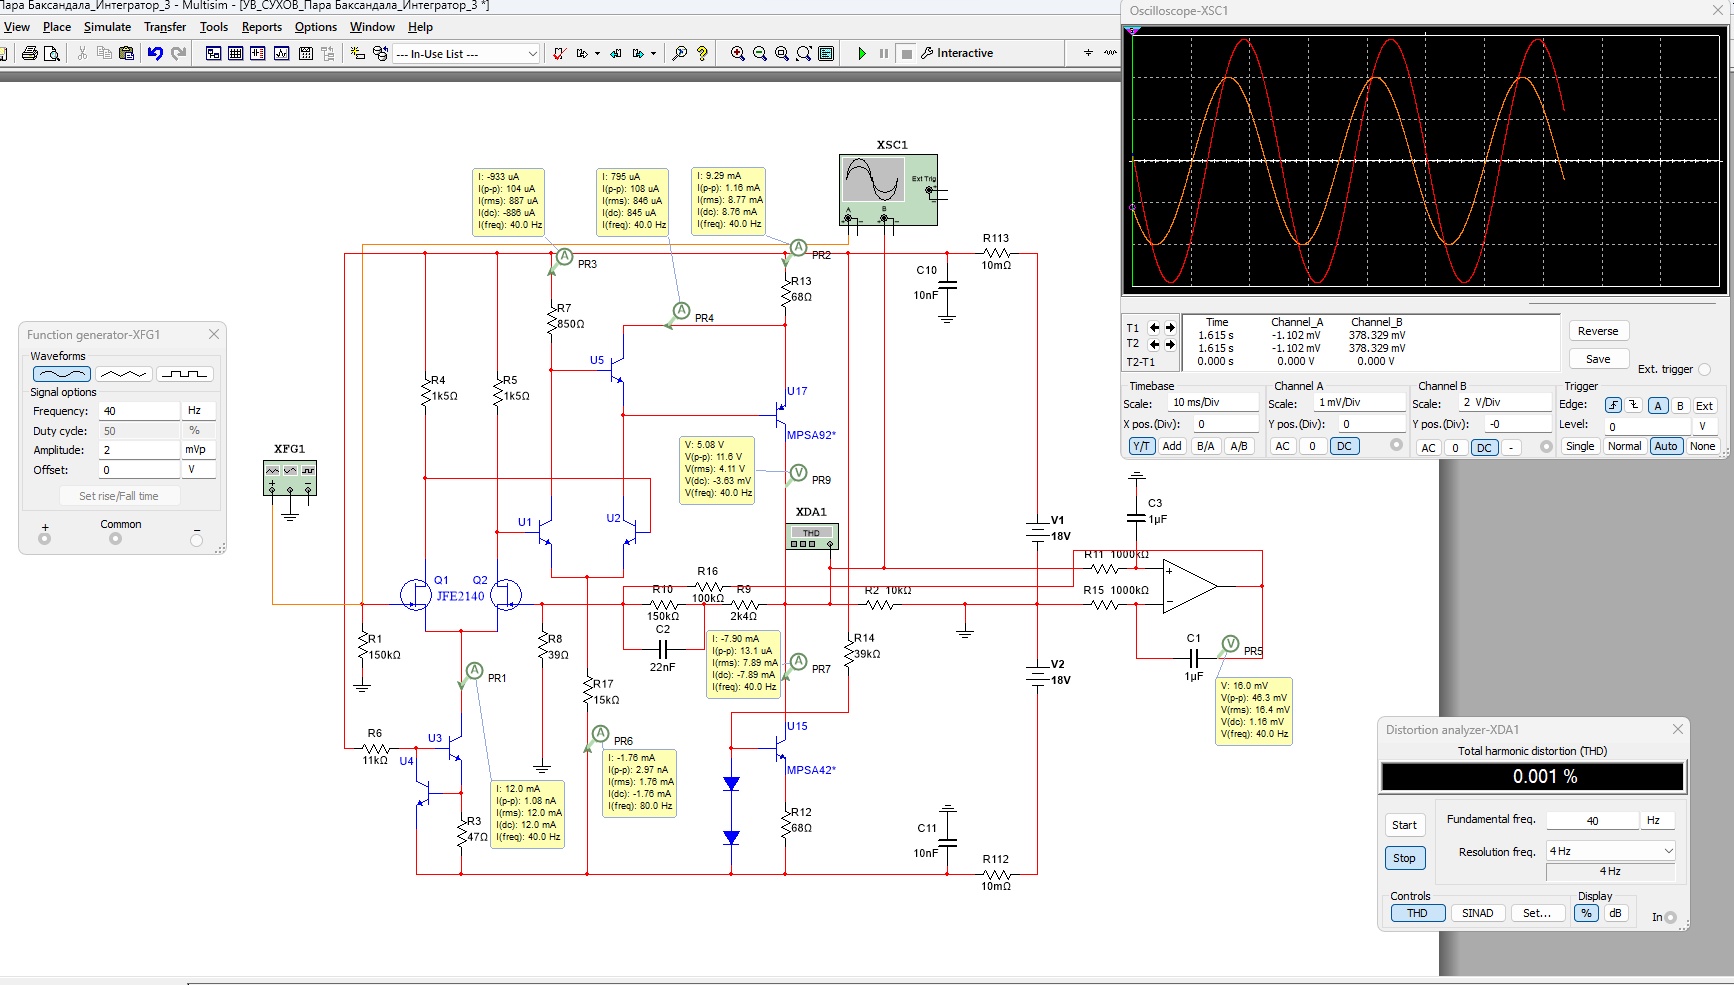Set trigger mode to Normal
The width and height of the screenshot is (1734, 985).
(1624, 447)
